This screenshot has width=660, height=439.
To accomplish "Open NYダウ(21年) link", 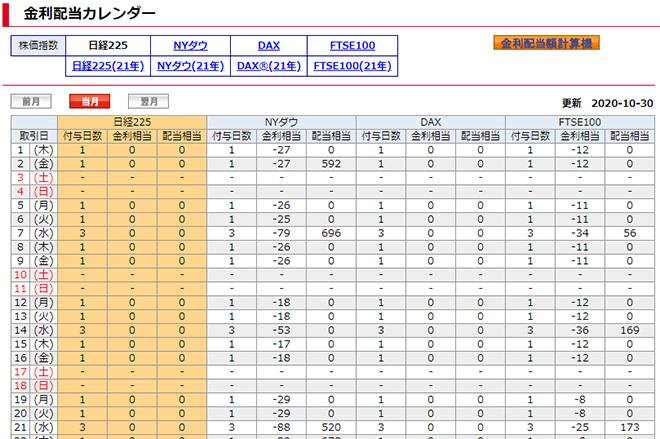I will point(190,66).
